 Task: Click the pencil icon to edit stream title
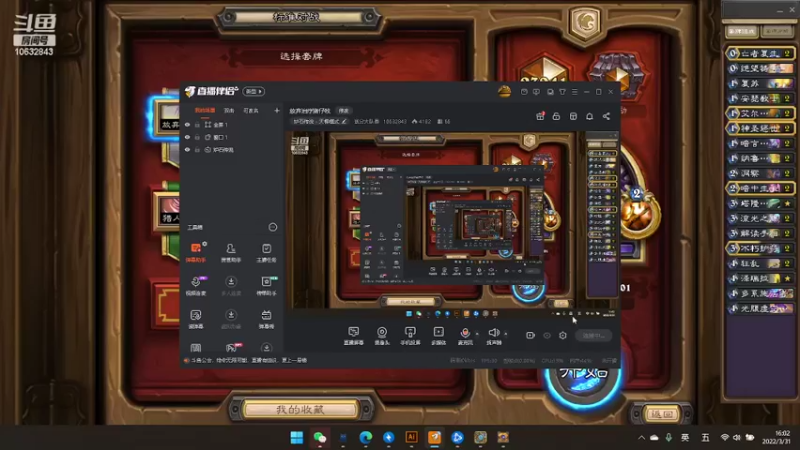[x=344, y=121]
